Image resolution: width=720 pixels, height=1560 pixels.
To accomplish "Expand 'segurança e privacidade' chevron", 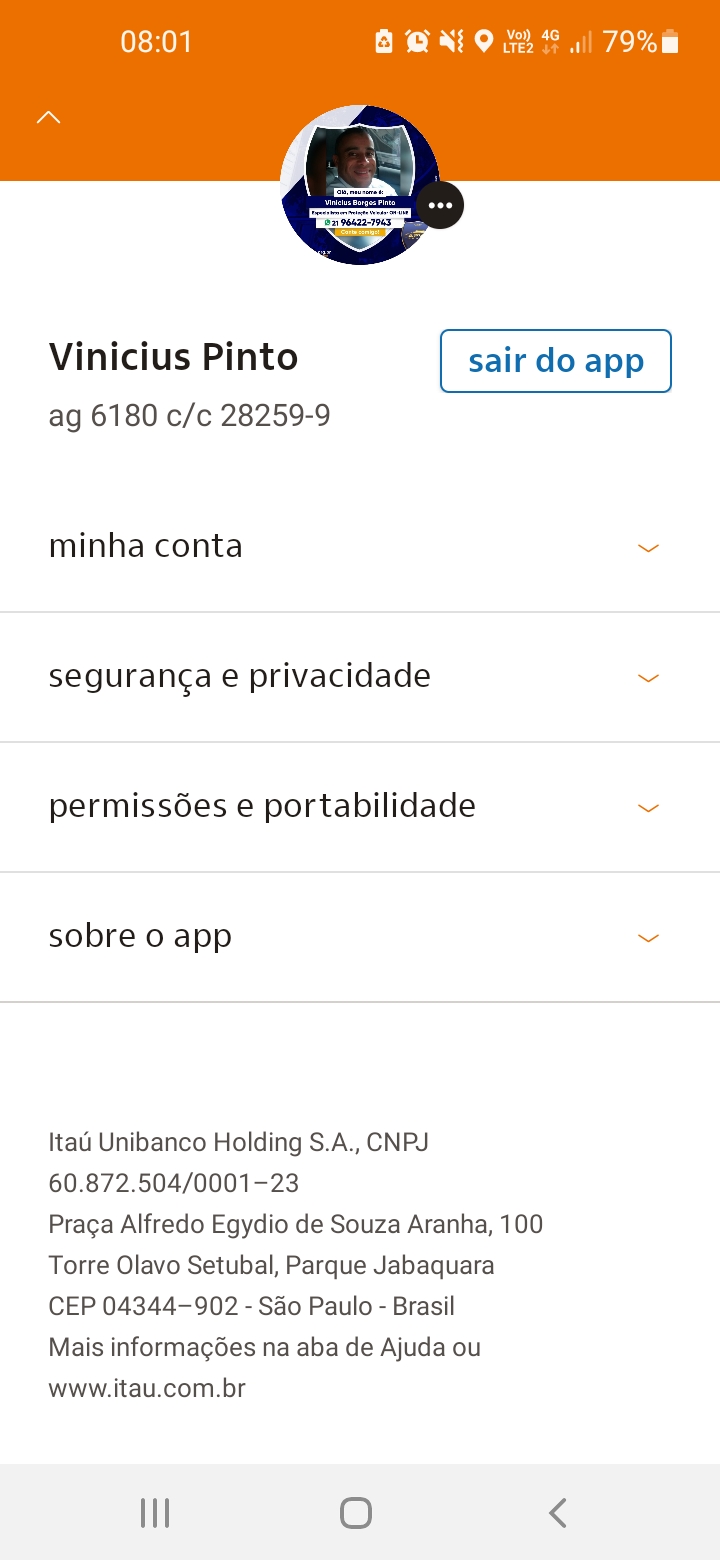I will pyautogui.click(x=649, y=678).
